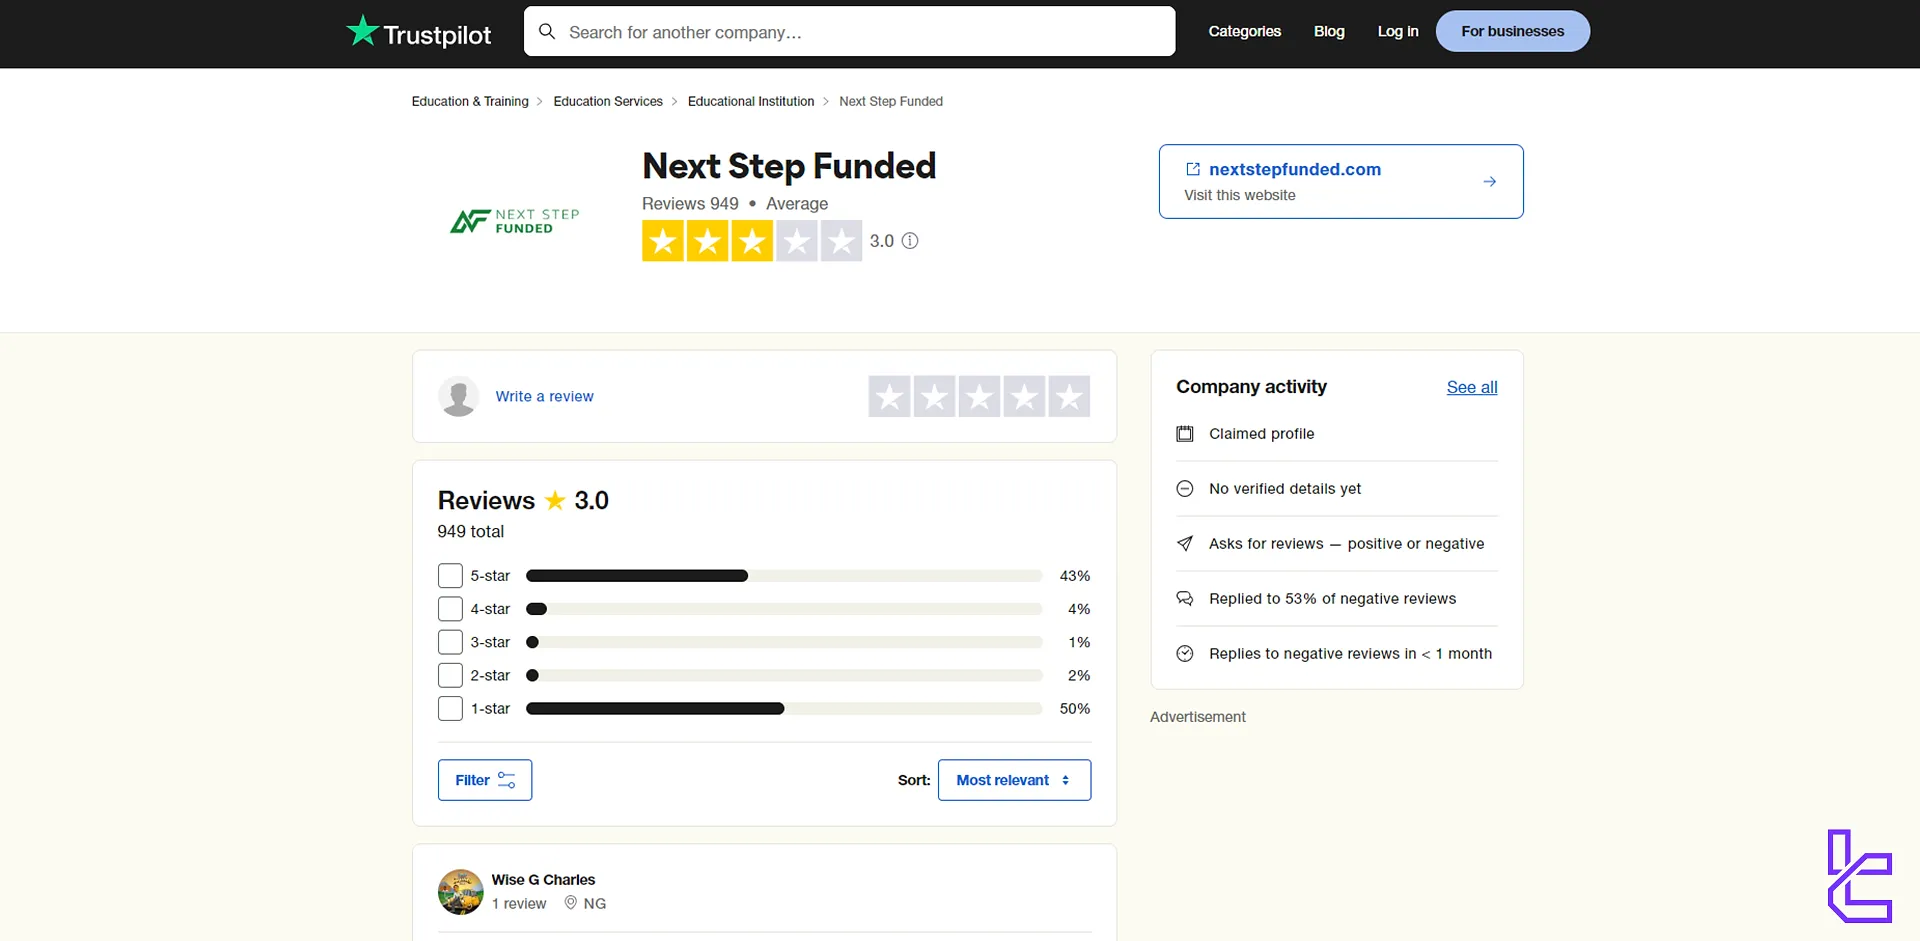Click the filter icon inside the Filter button
Image resolution: width=1920 pixels, height=941 pixels.
(507, 780)
